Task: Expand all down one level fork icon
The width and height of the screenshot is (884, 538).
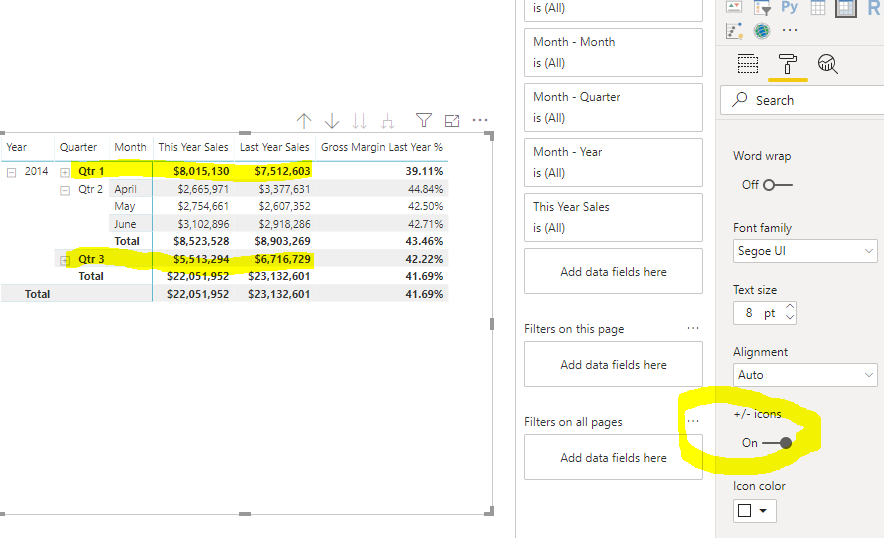Action: (x=387, y=120)
